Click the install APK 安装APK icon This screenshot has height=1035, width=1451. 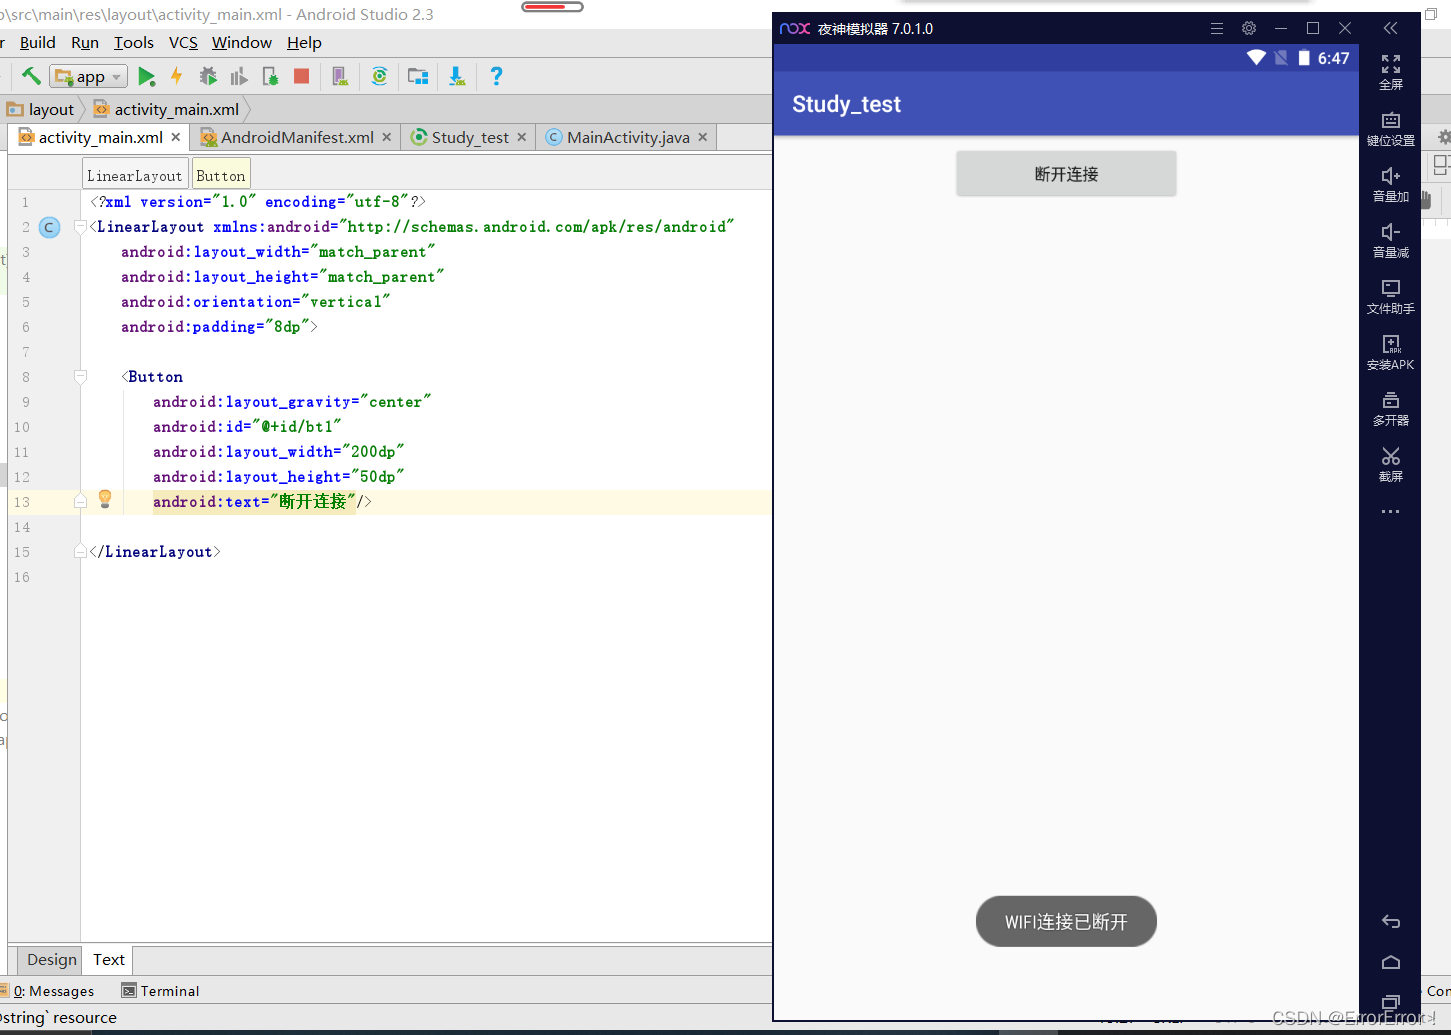tap(1391, 353)
